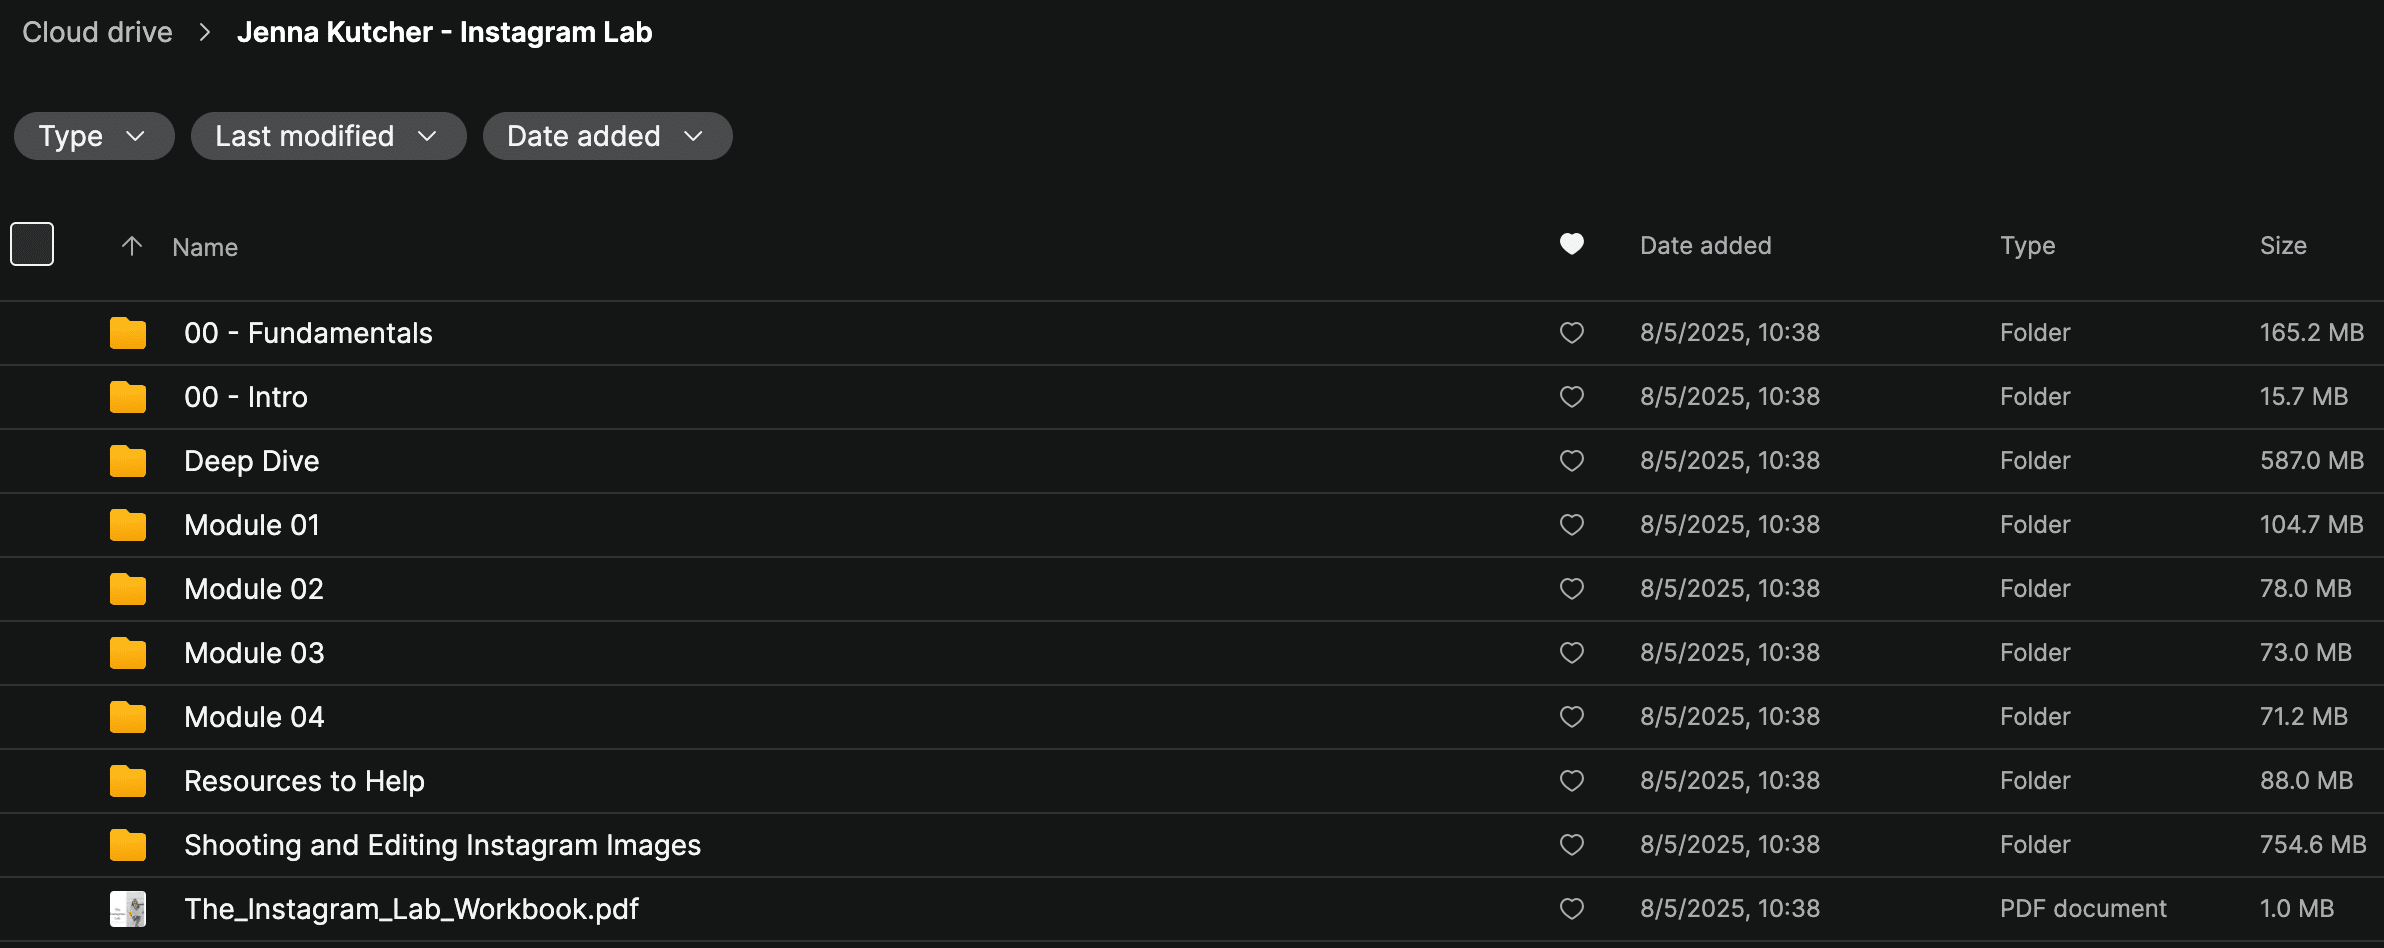Image resolution: width=2384 pixels, height=948 pixels.
Task: Click the favorites heart icon in column header
Action: [x=1571, y=244]
